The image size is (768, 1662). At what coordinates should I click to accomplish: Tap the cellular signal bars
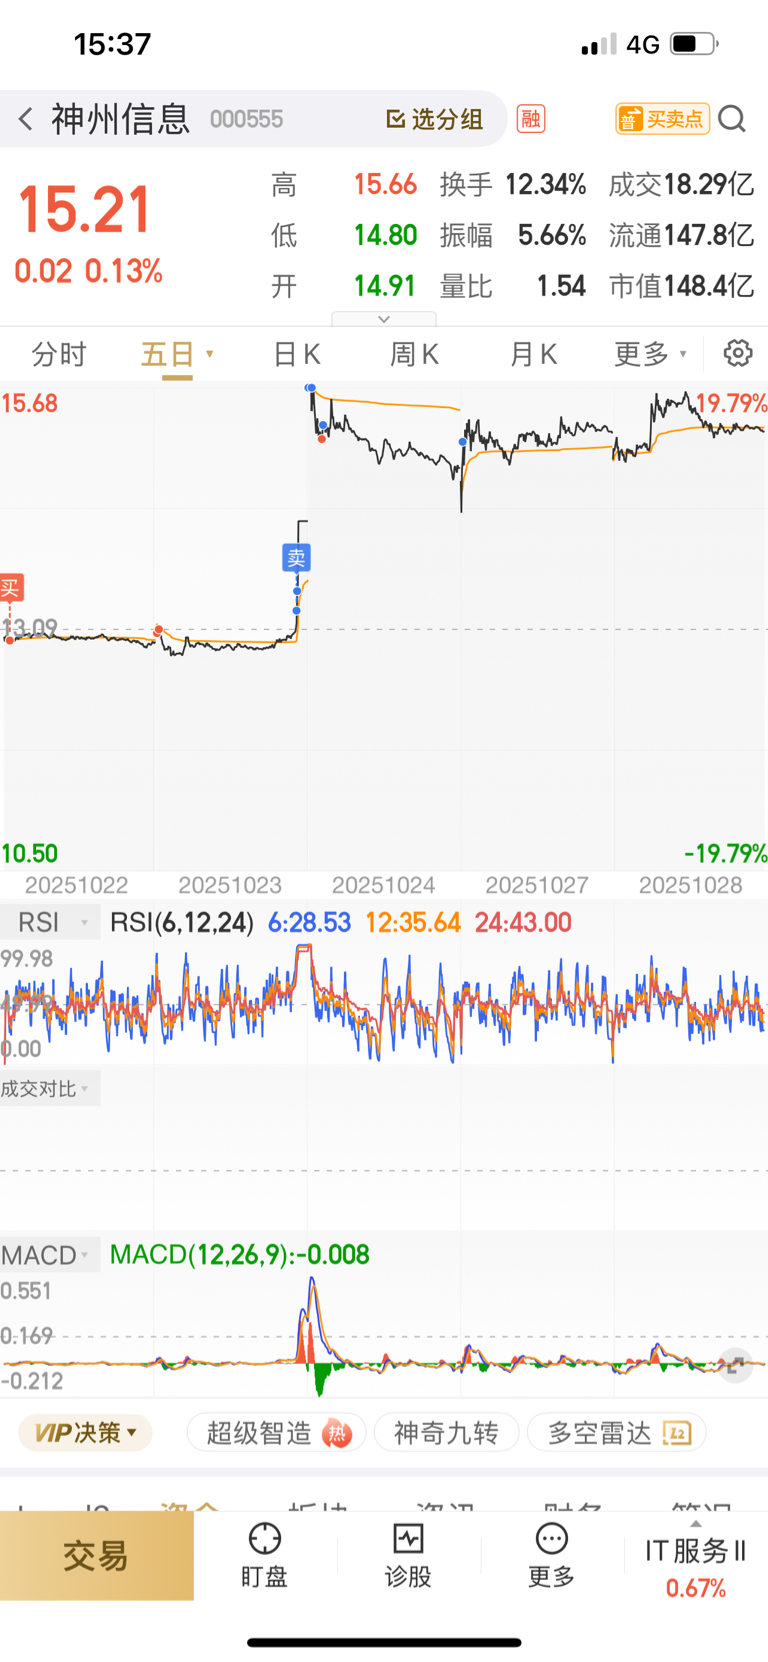[599, 45]
